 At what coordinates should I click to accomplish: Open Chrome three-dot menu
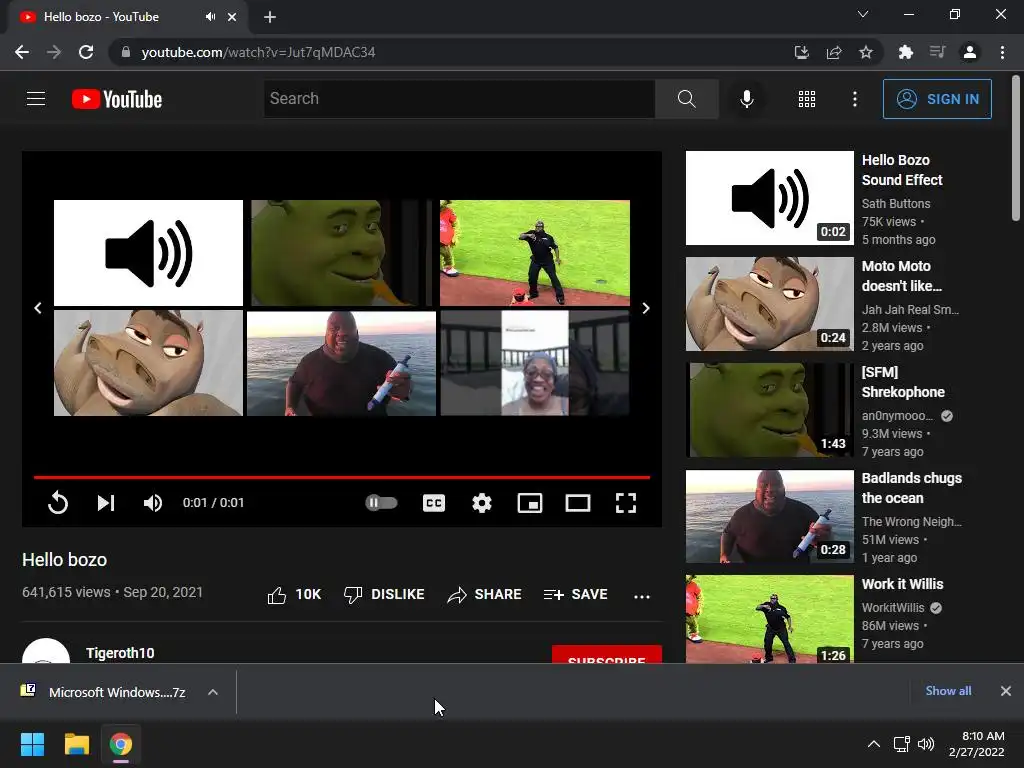pyautogui.click(x=1002, y=52)
